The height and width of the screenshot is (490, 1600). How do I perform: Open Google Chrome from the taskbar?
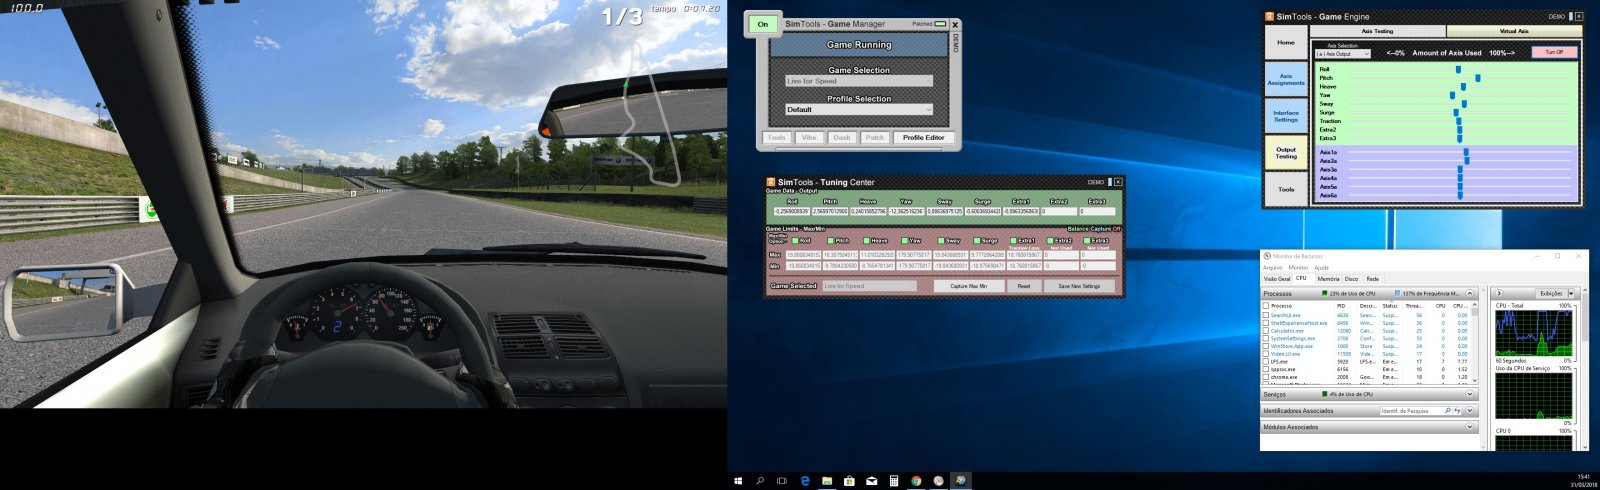point(916,481)
